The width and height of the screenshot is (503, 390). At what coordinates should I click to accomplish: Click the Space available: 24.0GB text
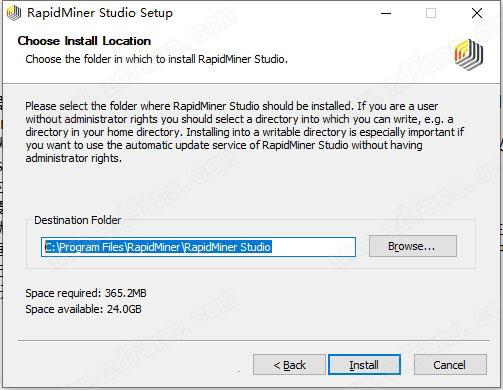(x=83, y=309)
